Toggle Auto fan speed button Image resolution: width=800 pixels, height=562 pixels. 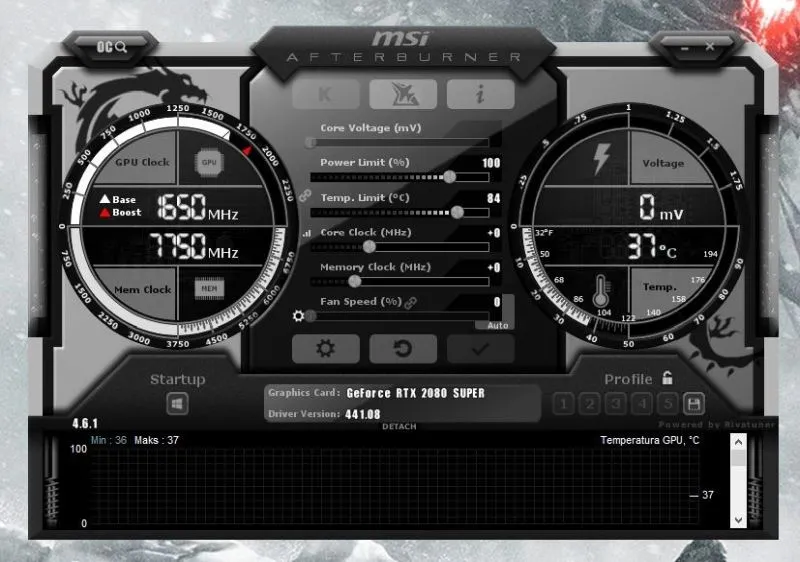[498, 325]
